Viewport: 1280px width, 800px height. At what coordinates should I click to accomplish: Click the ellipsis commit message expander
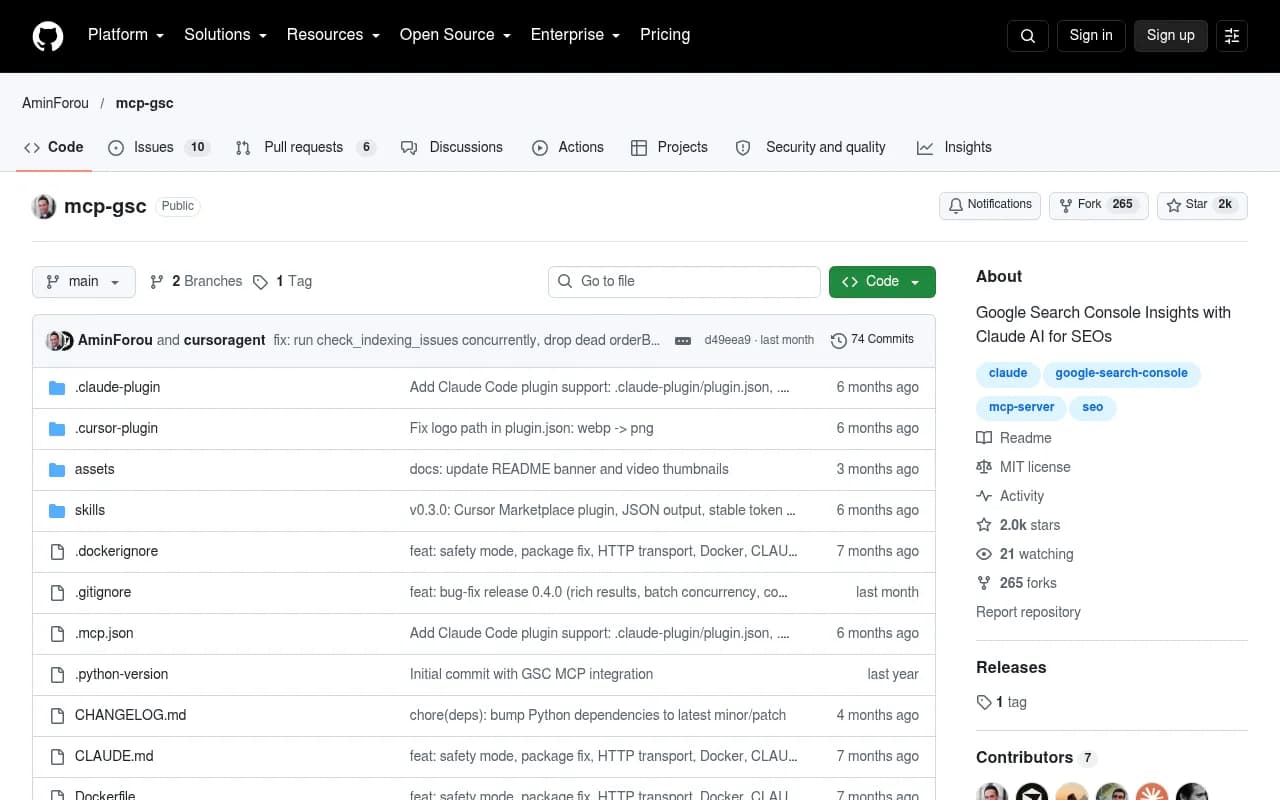pyautogui.click(x=683, y=340)
